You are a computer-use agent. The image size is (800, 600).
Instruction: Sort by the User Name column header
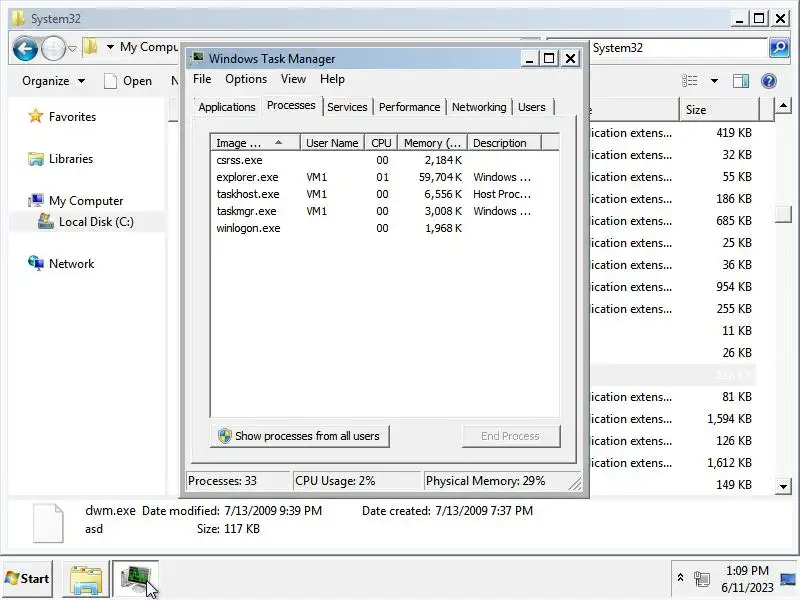coord(332,143)
